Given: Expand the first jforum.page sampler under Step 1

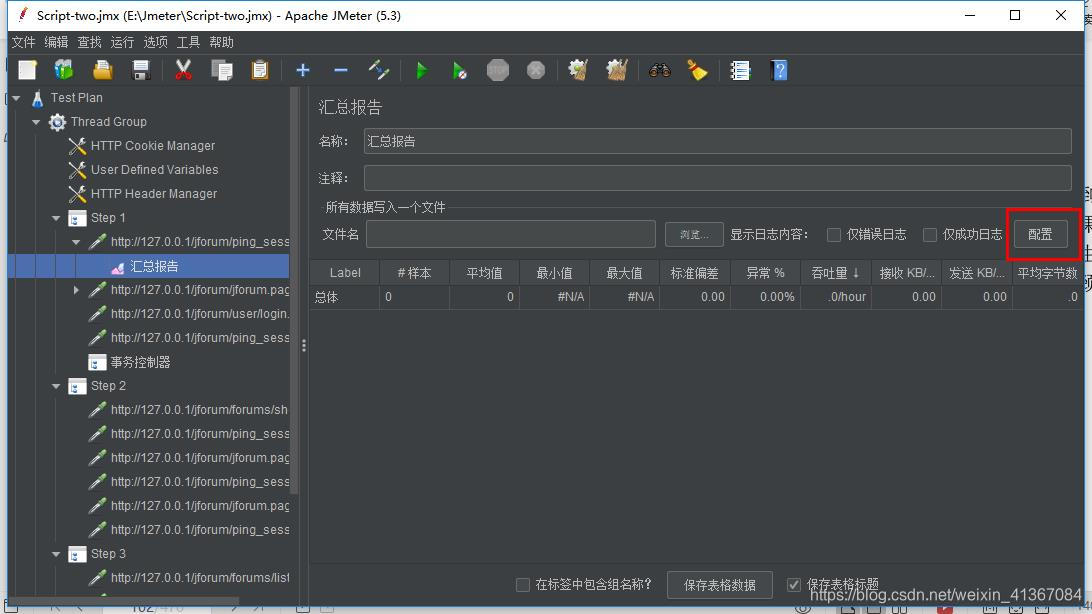Looking at the screenshot, I should pyautogui.click(x=76, y=290).
